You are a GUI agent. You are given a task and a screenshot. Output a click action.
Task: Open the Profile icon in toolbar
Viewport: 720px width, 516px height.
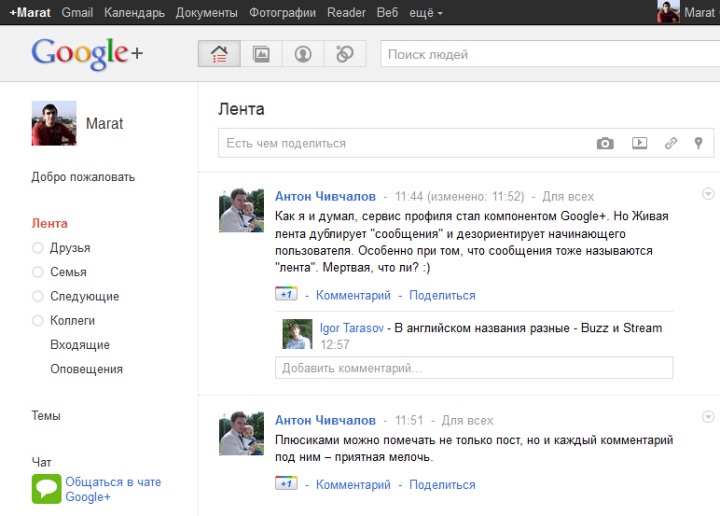pos(302,55)
